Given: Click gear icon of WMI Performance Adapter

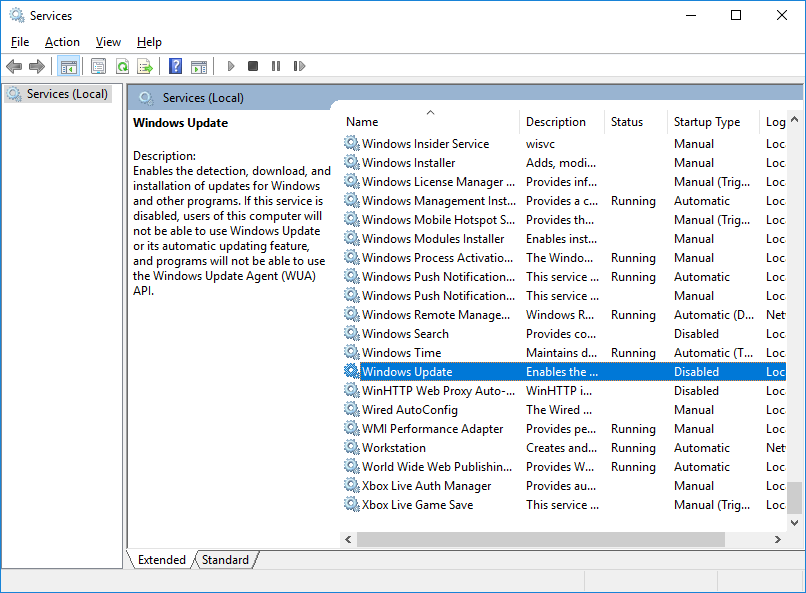Looking at the screenshot, I should (x=352, y=428).
